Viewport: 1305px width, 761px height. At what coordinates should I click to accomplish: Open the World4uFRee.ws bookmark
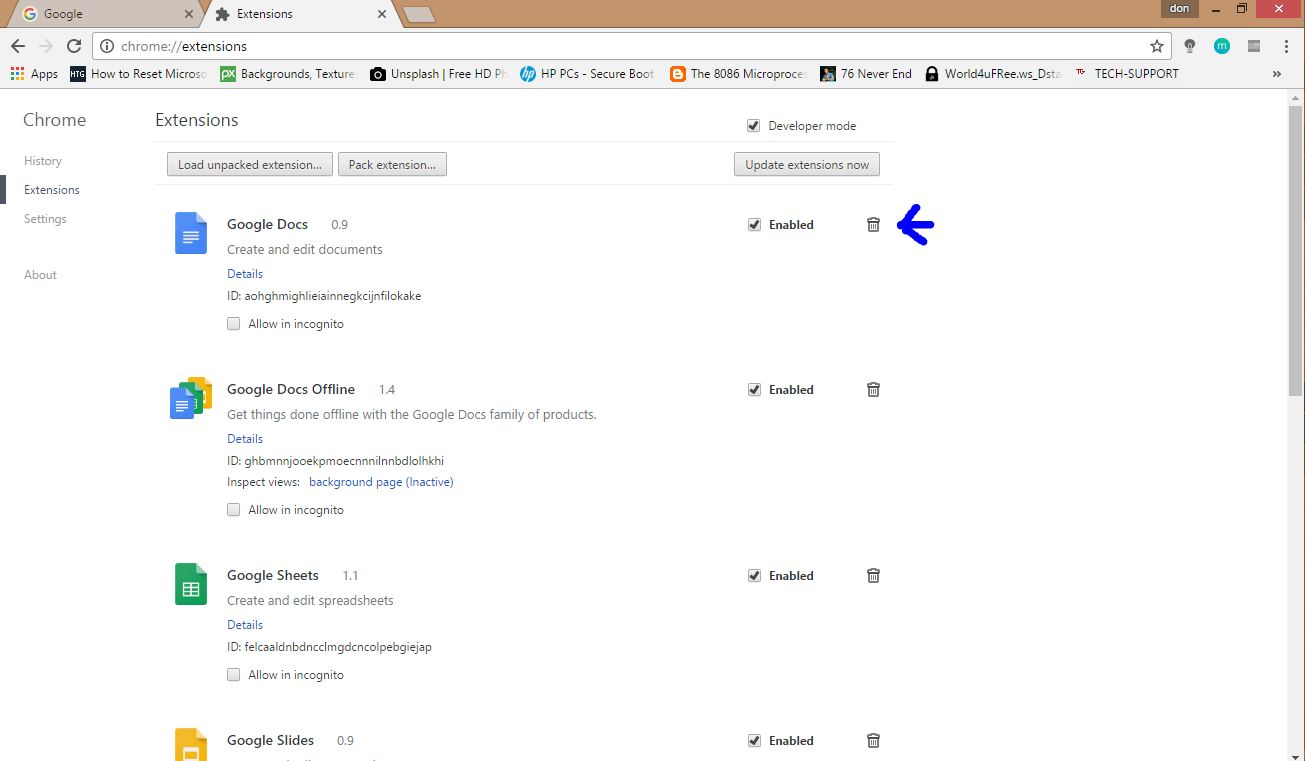pos(993,74)
